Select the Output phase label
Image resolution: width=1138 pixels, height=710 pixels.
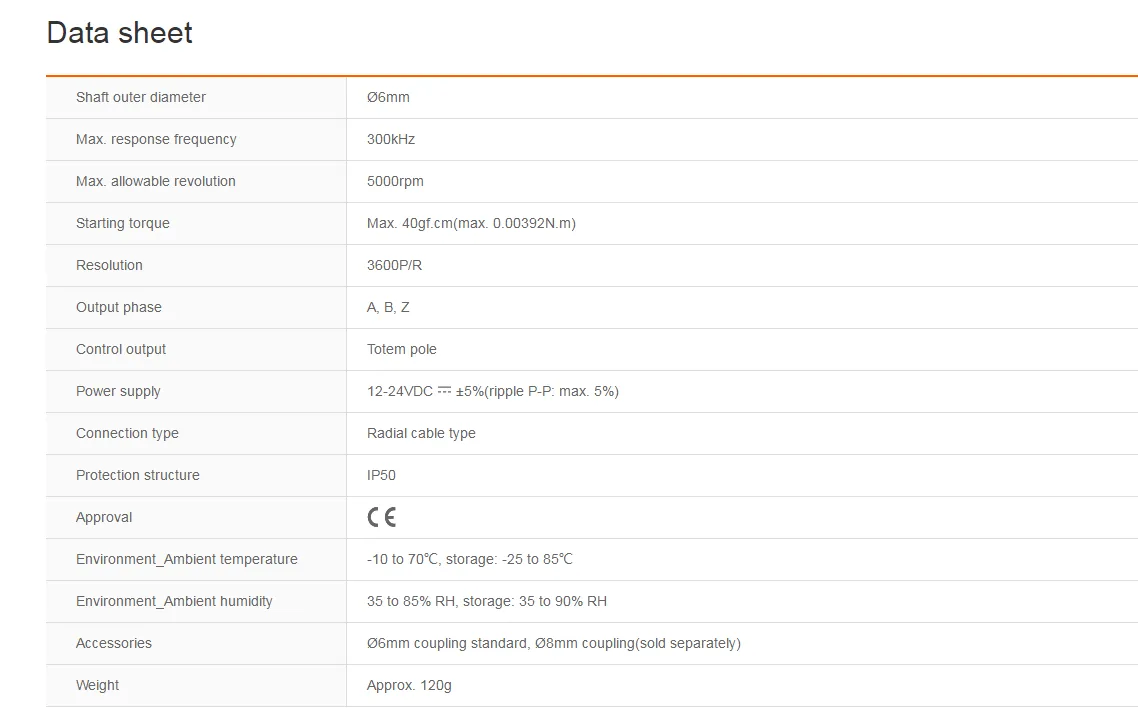pos(119,307)
